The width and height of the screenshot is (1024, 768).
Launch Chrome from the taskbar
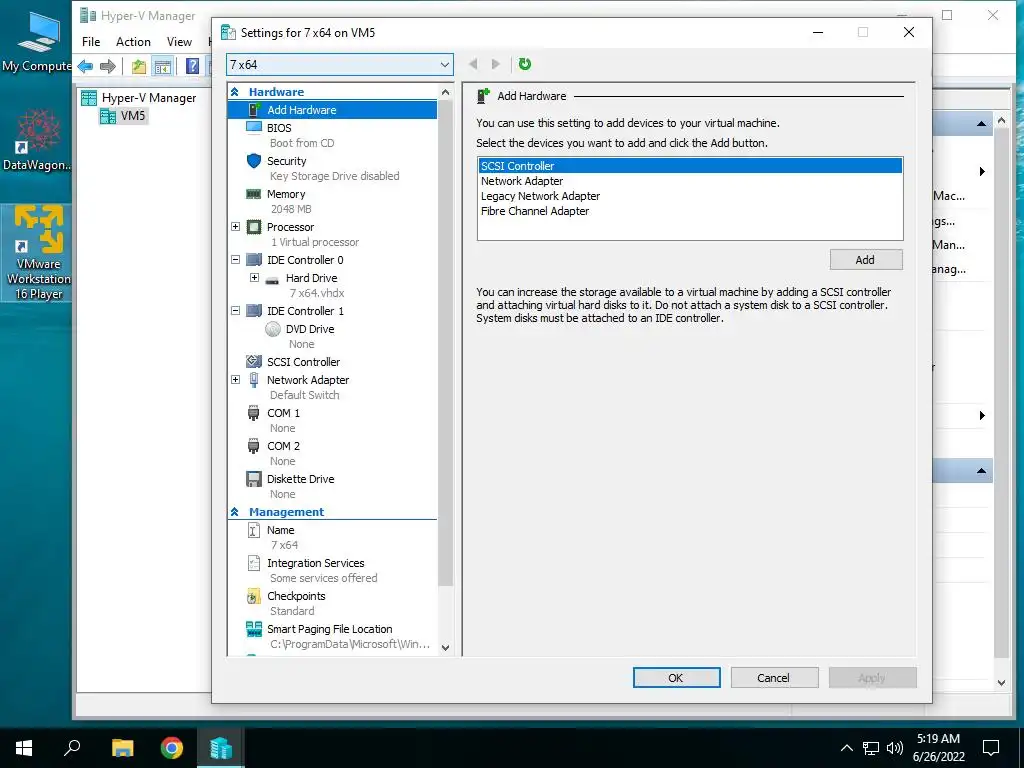pos(172,748)
